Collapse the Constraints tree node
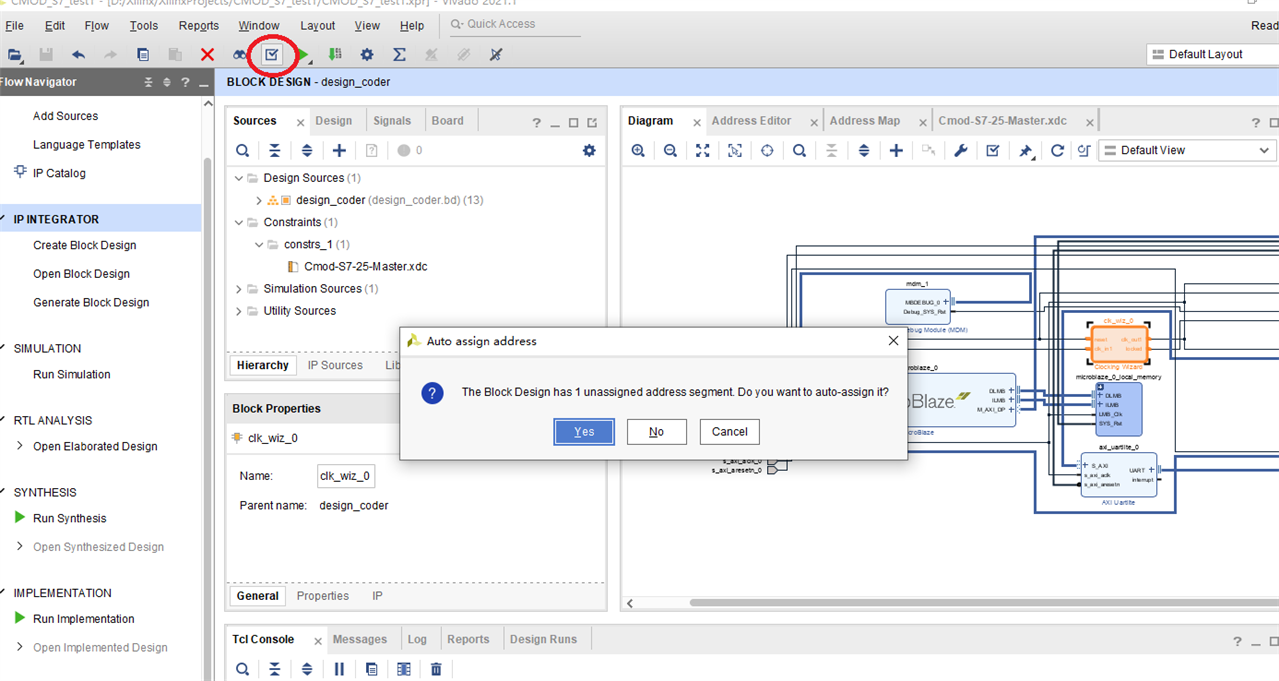The height and width of the screenshot is (681, 1279). 239,222
